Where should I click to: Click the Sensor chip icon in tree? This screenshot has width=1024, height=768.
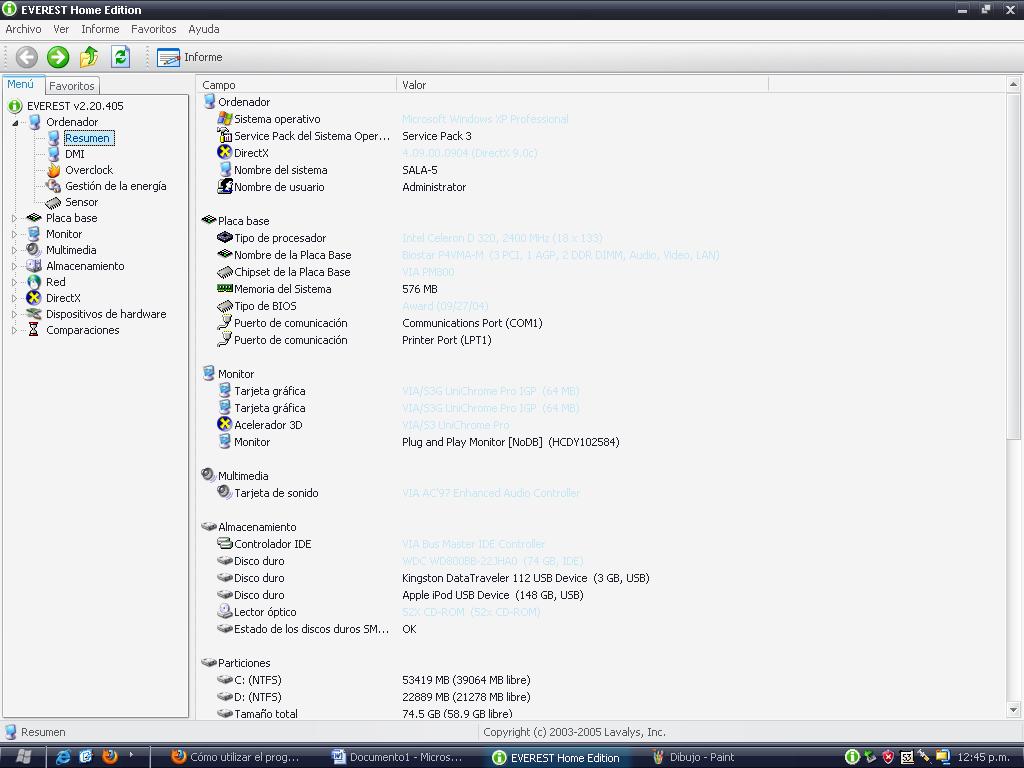[x=54, y=202]
